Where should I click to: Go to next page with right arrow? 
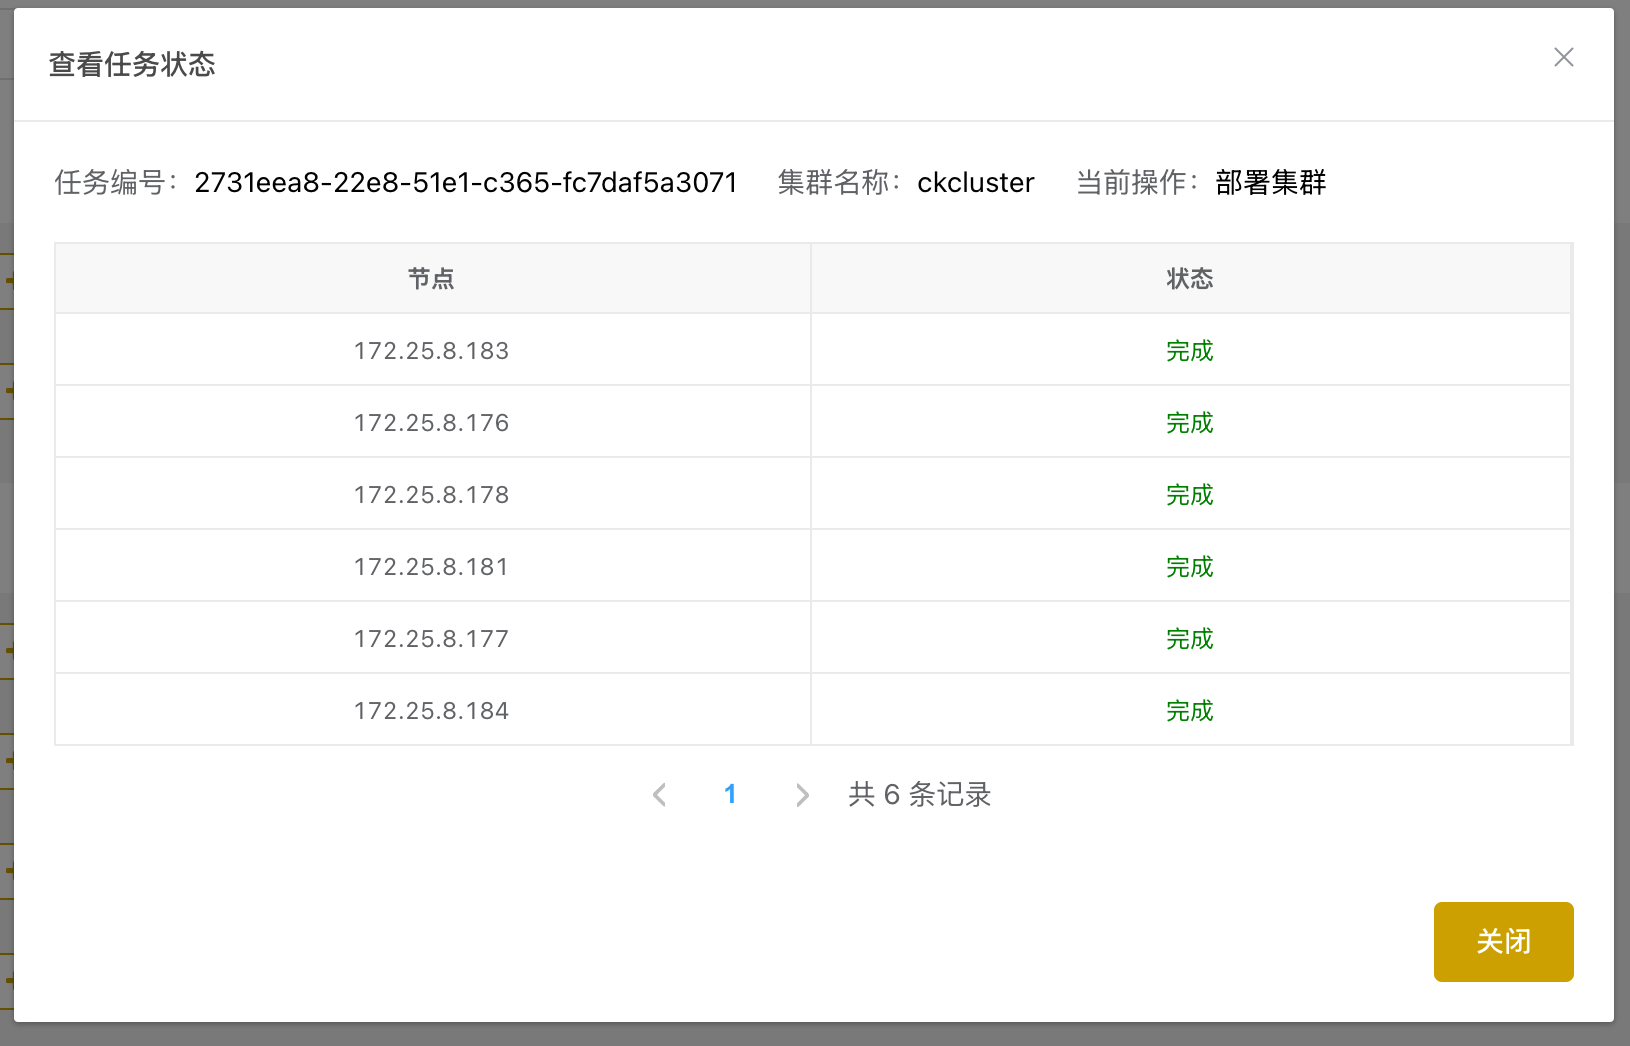click(801, 795)
